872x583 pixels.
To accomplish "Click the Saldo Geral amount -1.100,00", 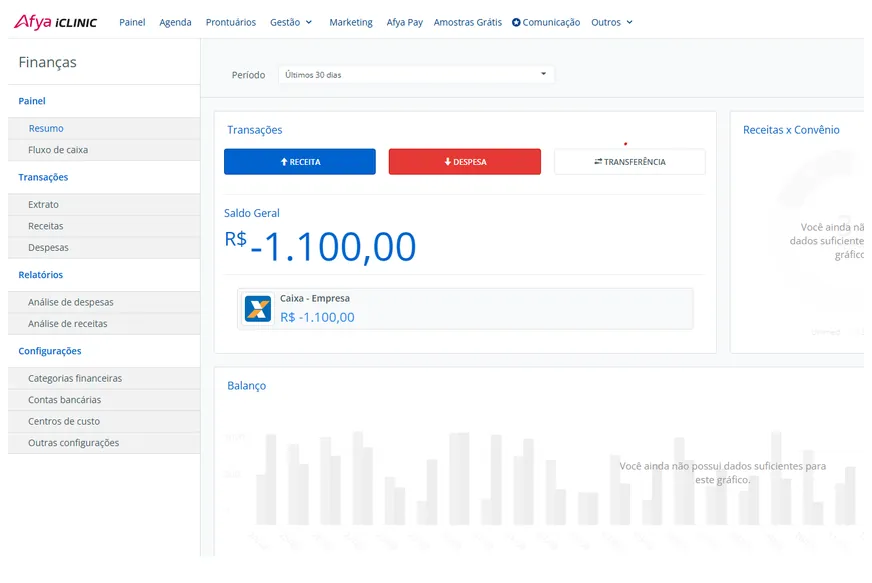I will click(x=320, y=246).
